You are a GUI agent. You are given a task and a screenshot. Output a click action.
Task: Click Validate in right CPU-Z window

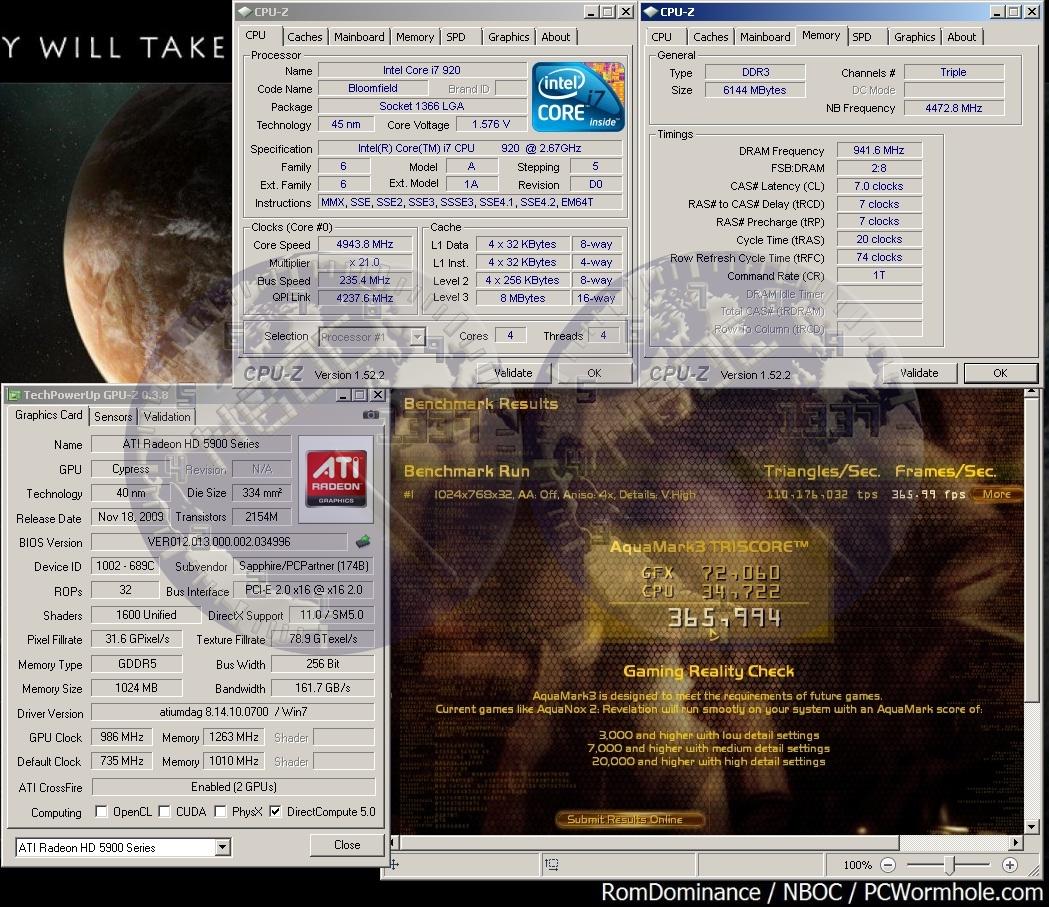(x=919, y=373)
